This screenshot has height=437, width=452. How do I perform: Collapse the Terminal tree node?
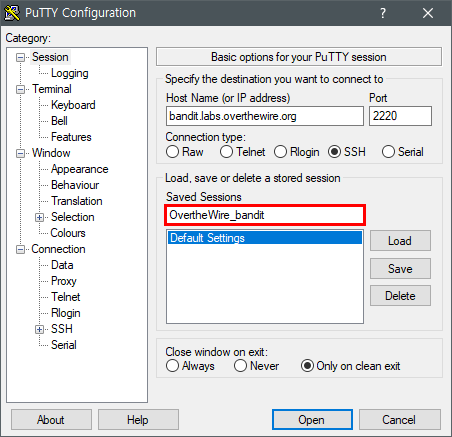(20, 89)
